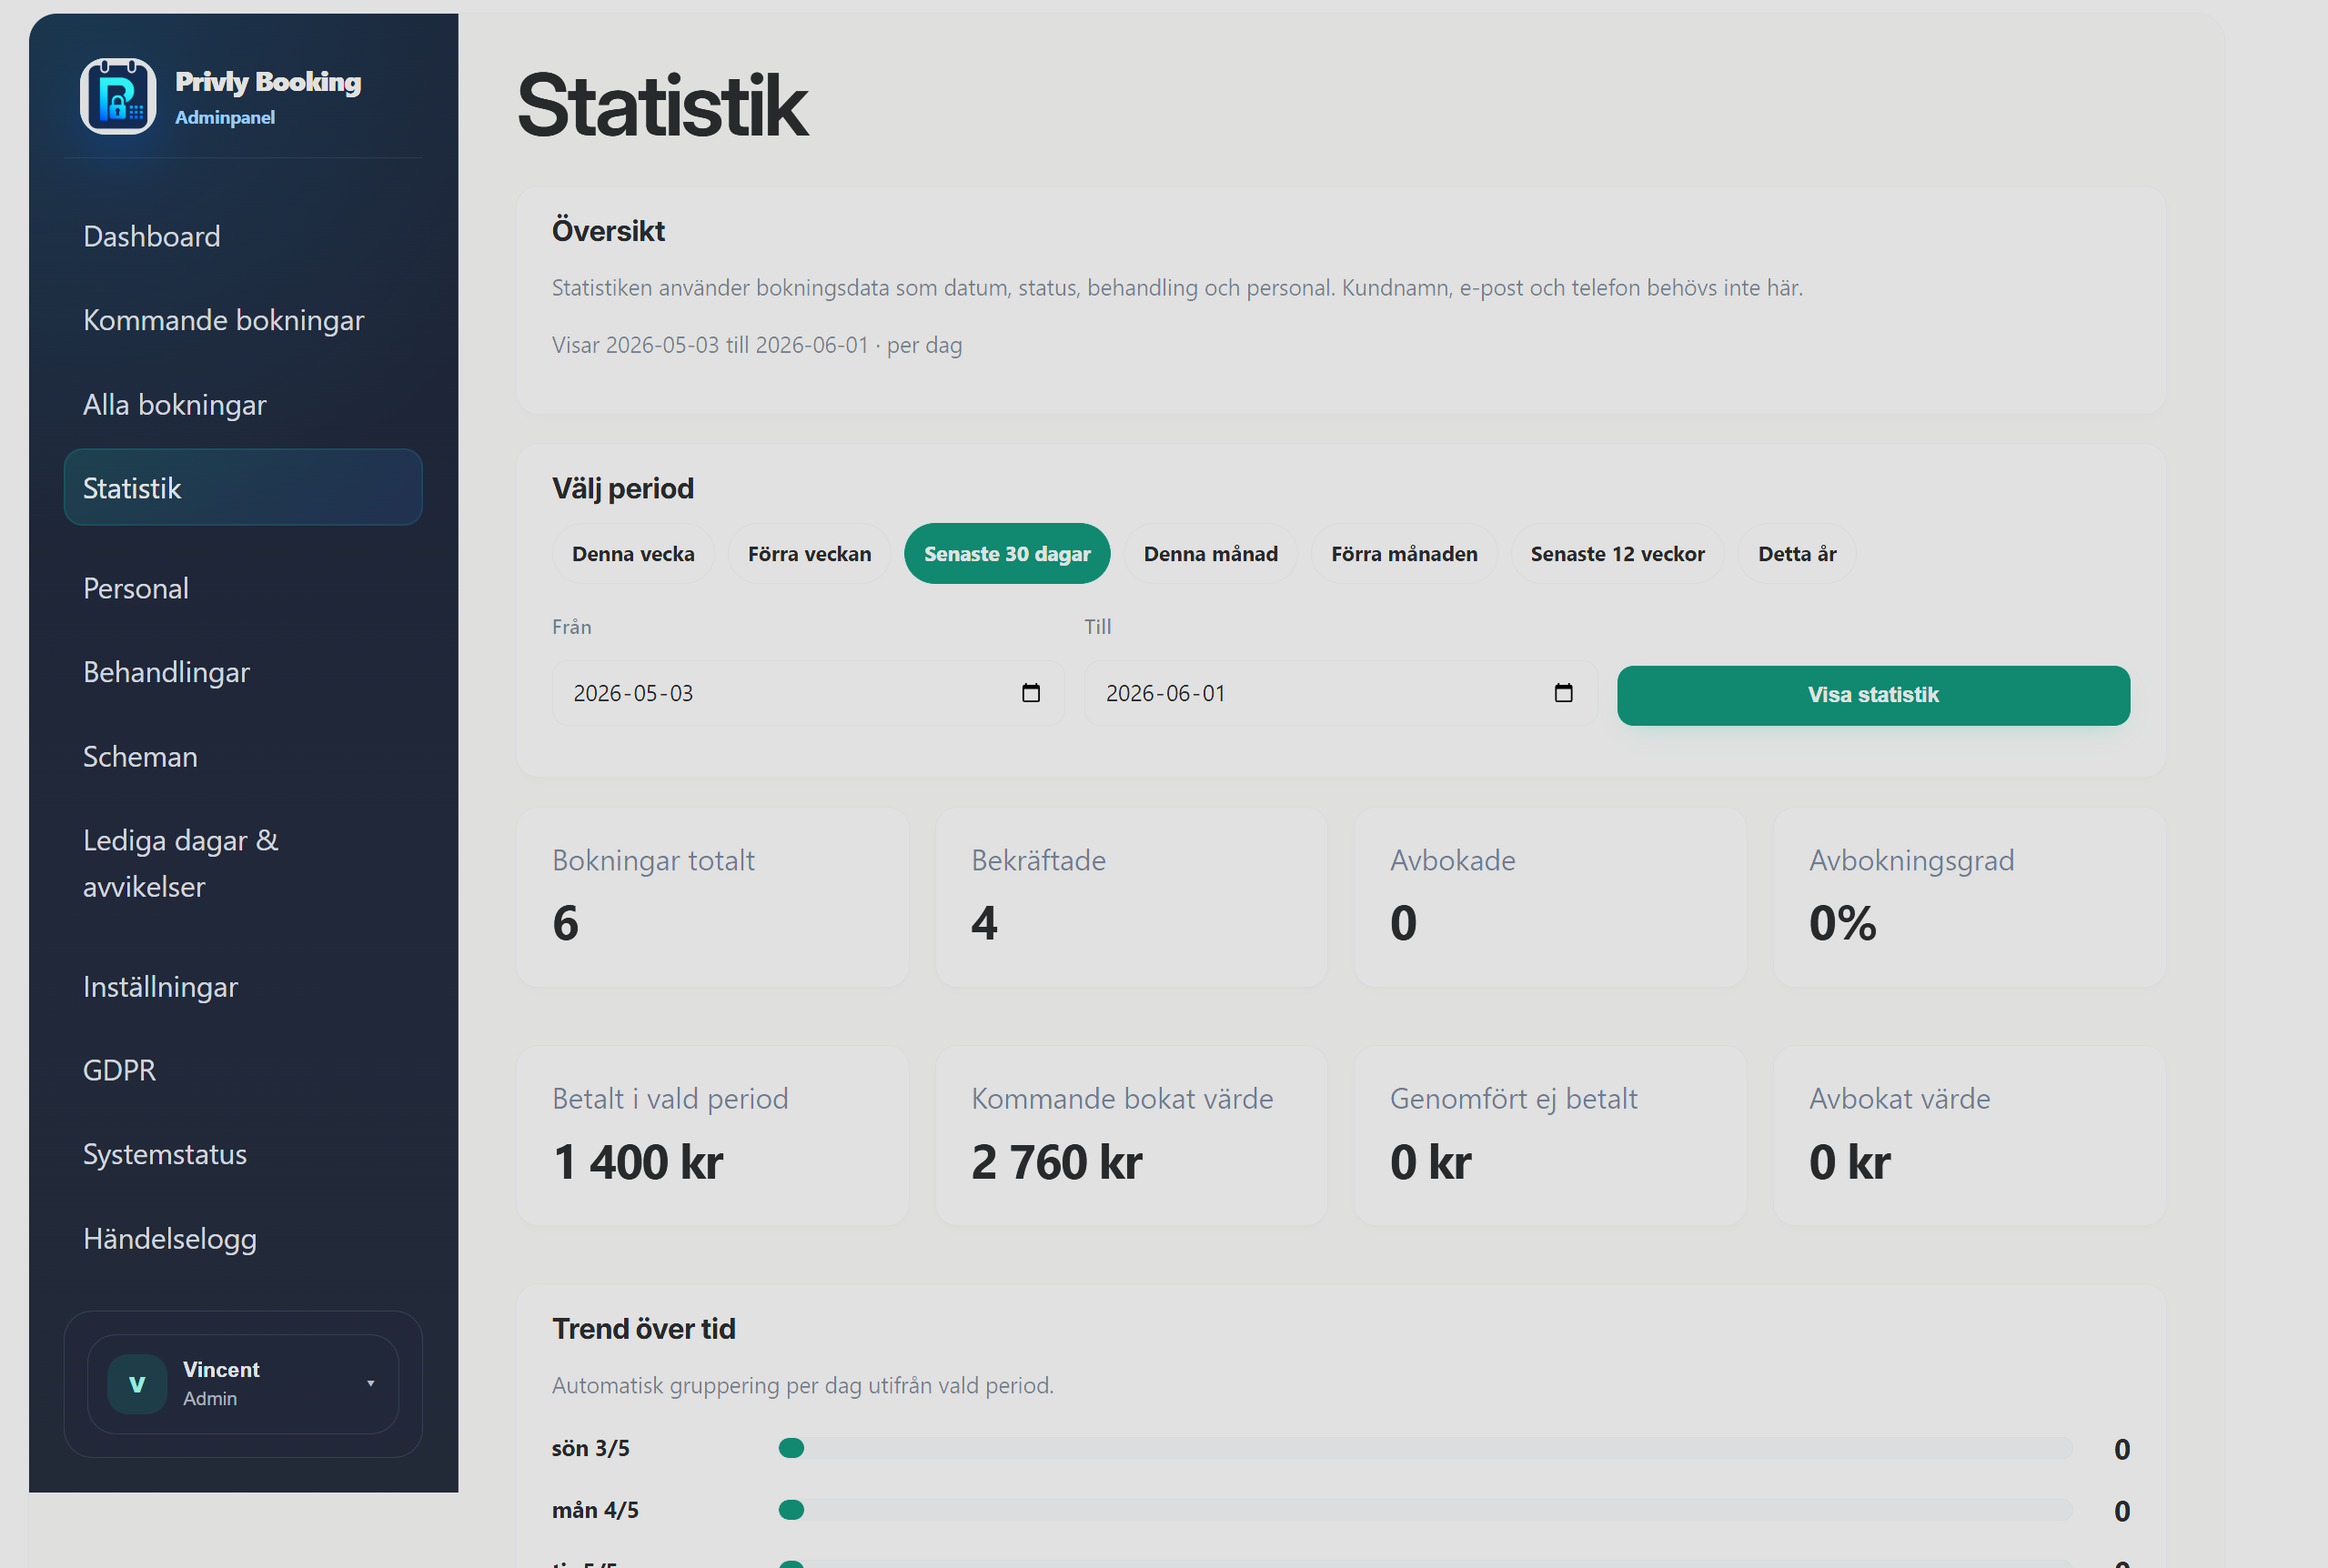2328x1568 pixels.
Task: Select the Förra veckan period chip
Action: [809, 554]
